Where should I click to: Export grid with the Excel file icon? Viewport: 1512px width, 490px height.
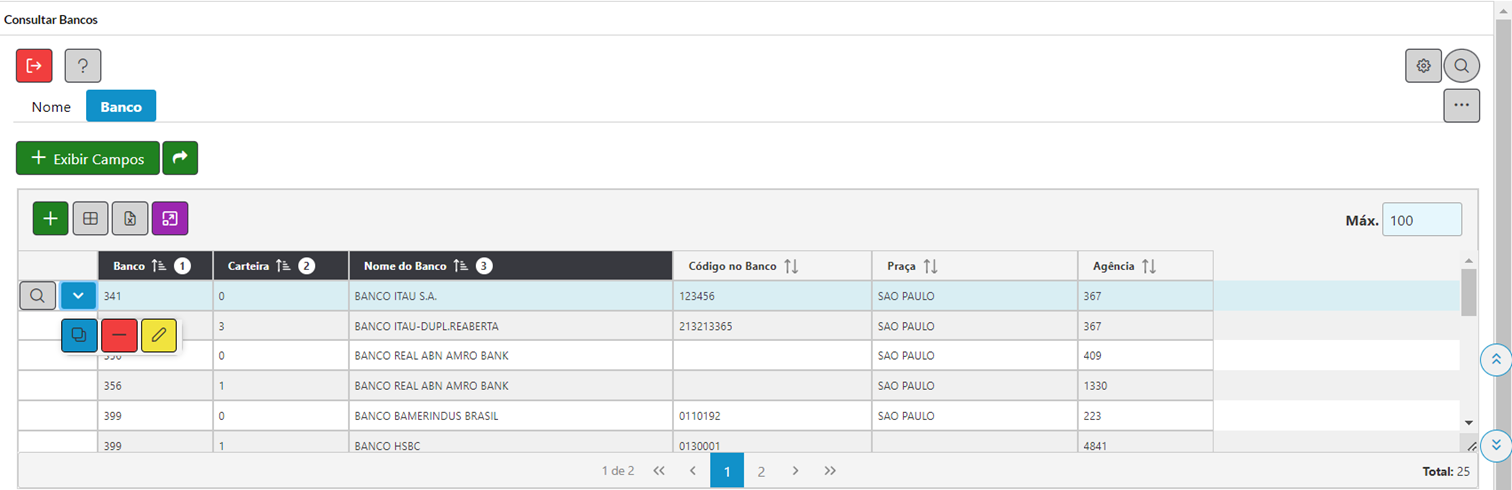pos(130,218)
